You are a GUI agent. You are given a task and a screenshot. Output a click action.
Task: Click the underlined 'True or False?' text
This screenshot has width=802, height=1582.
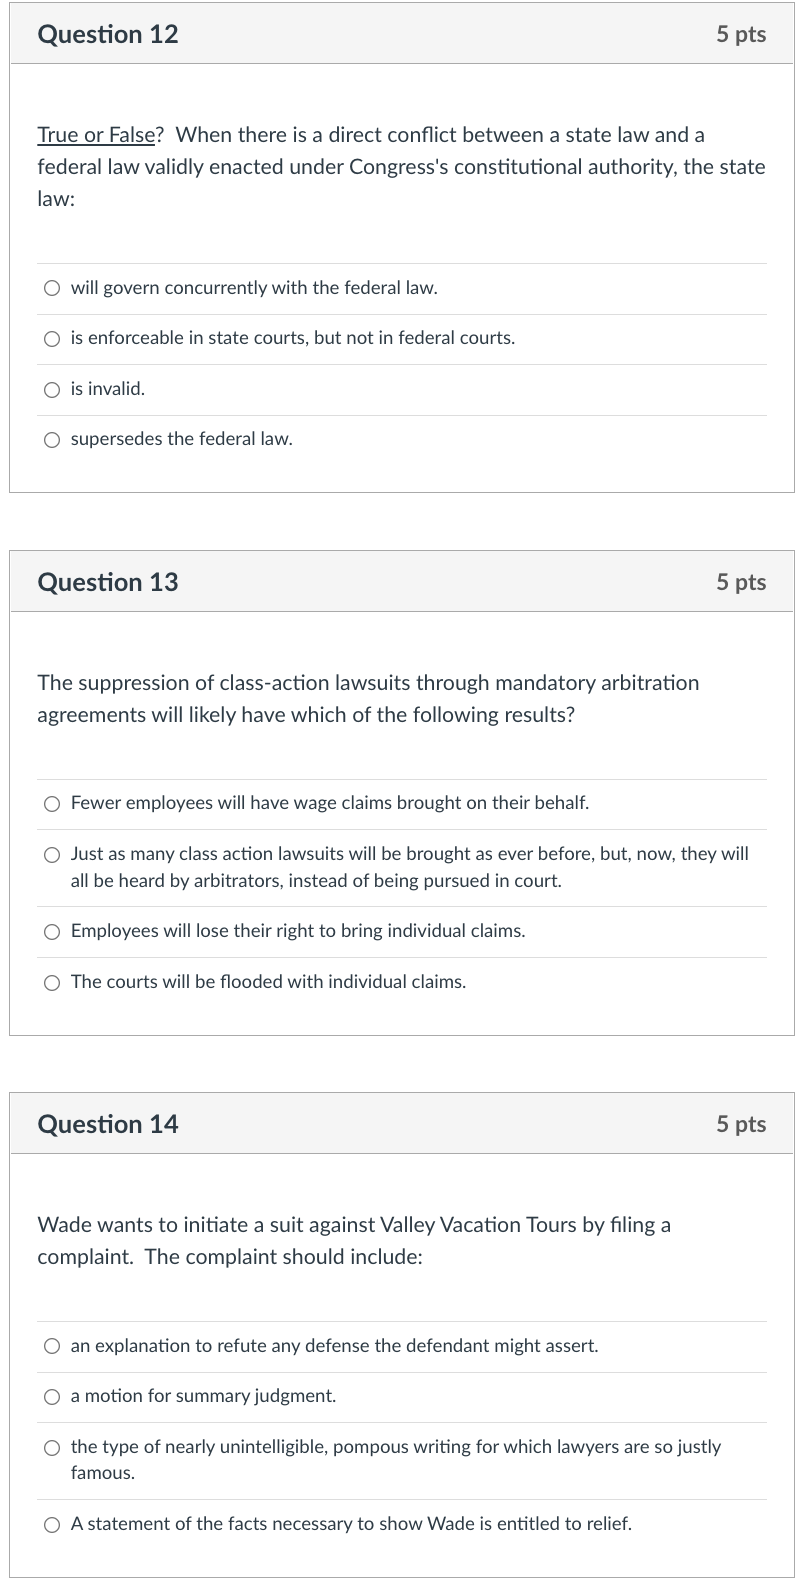coord(93,134)
